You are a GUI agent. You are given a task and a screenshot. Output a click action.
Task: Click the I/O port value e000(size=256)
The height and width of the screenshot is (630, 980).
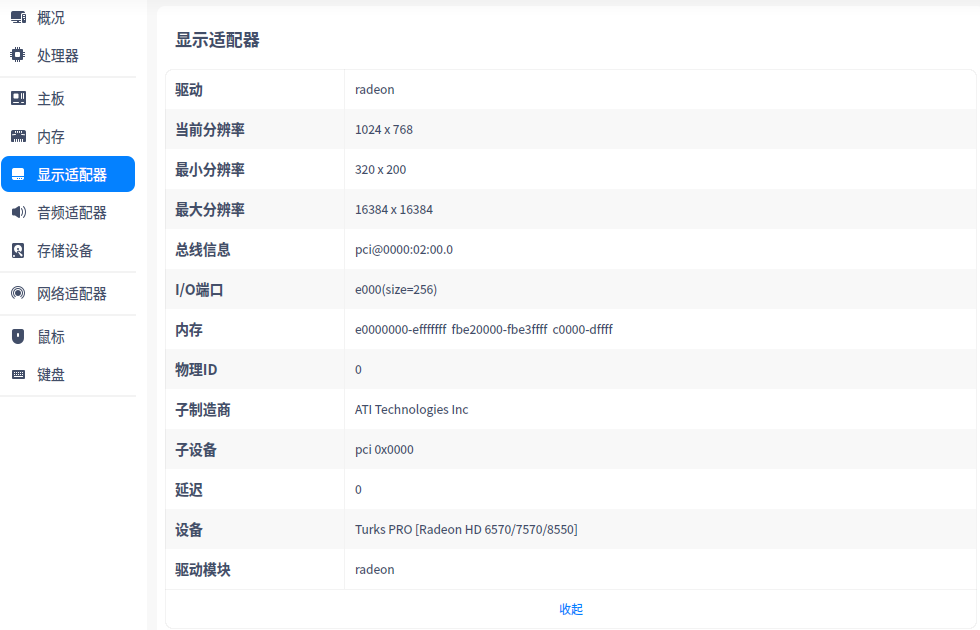[x=396, y=289]
